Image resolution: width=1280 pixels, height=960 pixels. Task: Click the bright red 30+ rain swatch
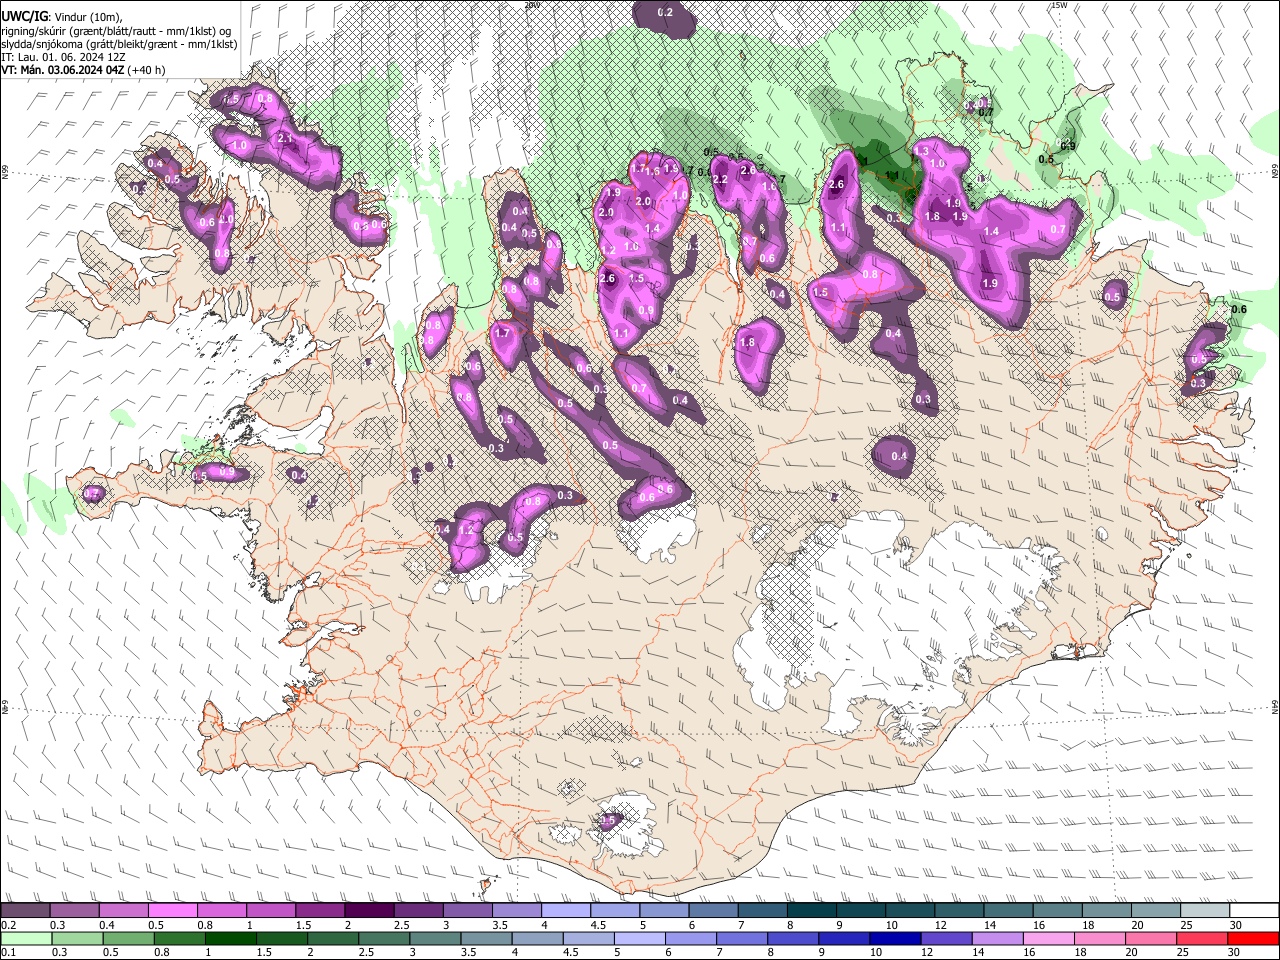pos(1255,938)
